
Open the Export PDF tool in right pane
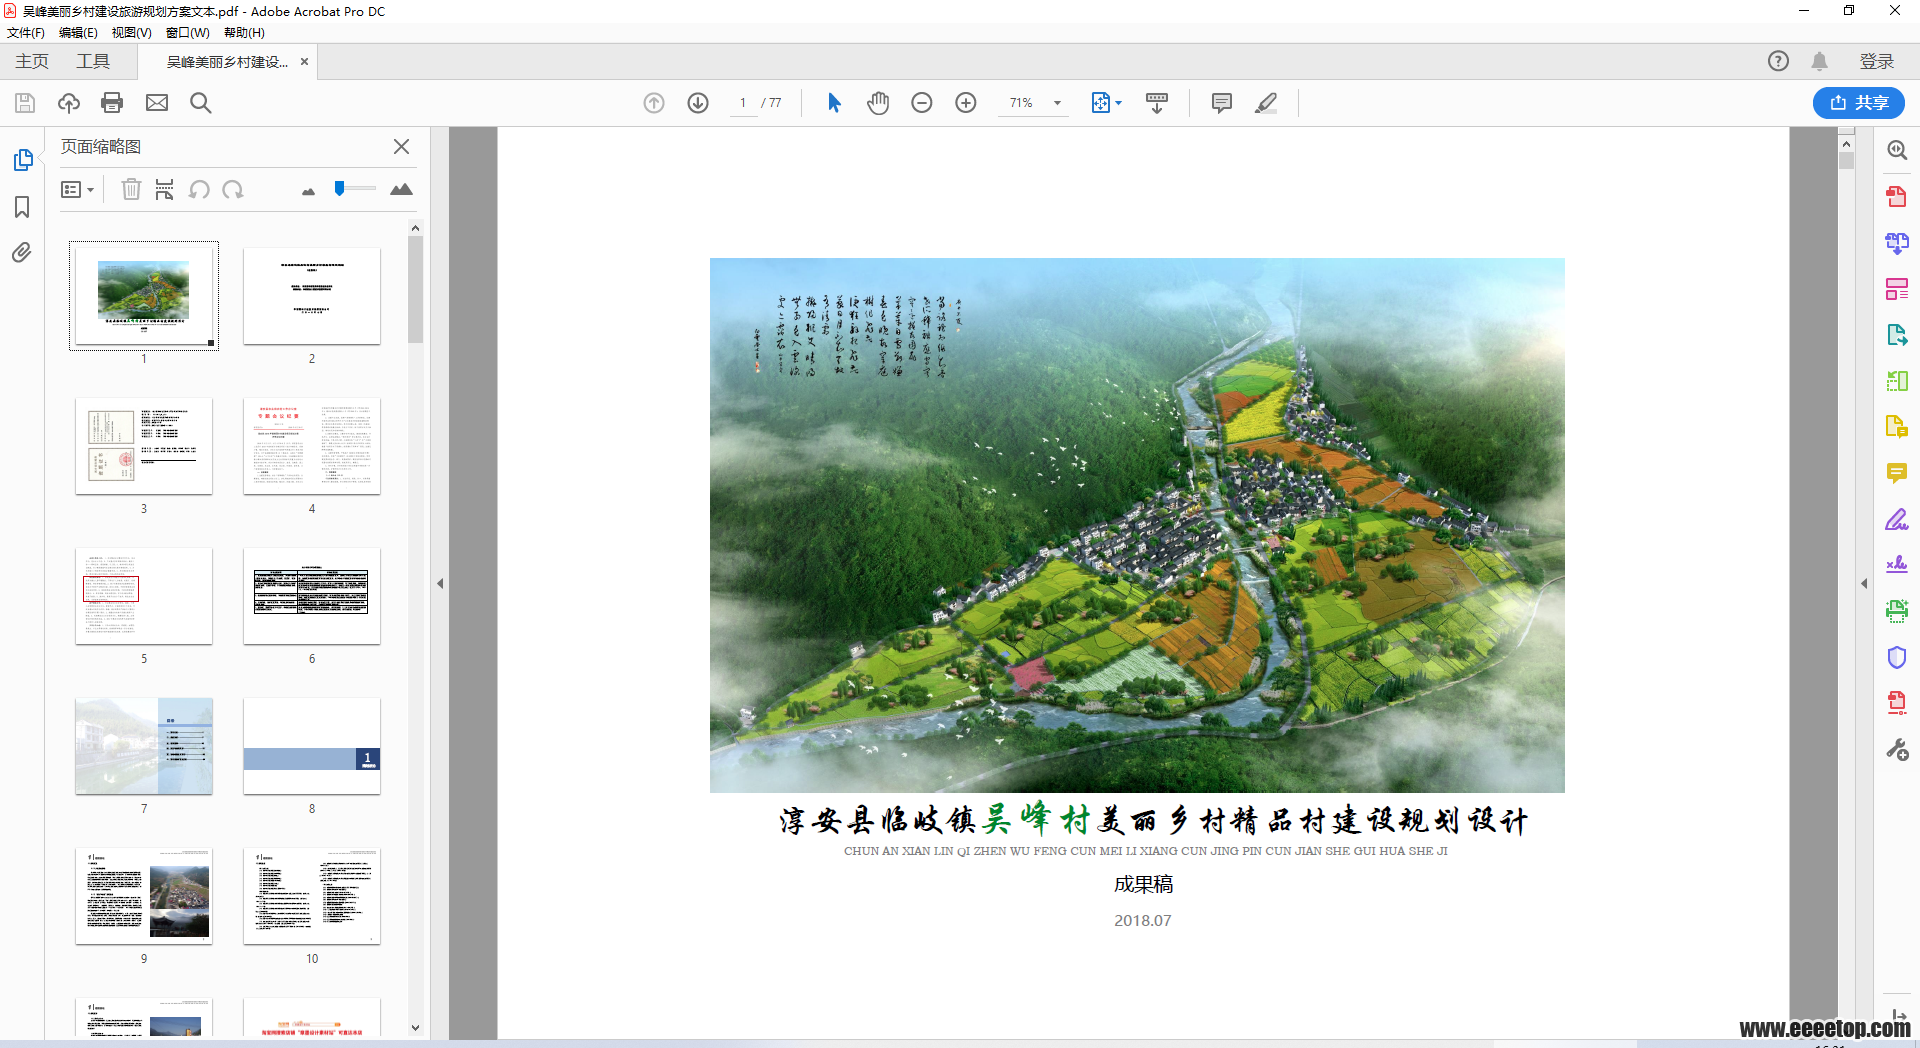click(x=1897, y=335)
